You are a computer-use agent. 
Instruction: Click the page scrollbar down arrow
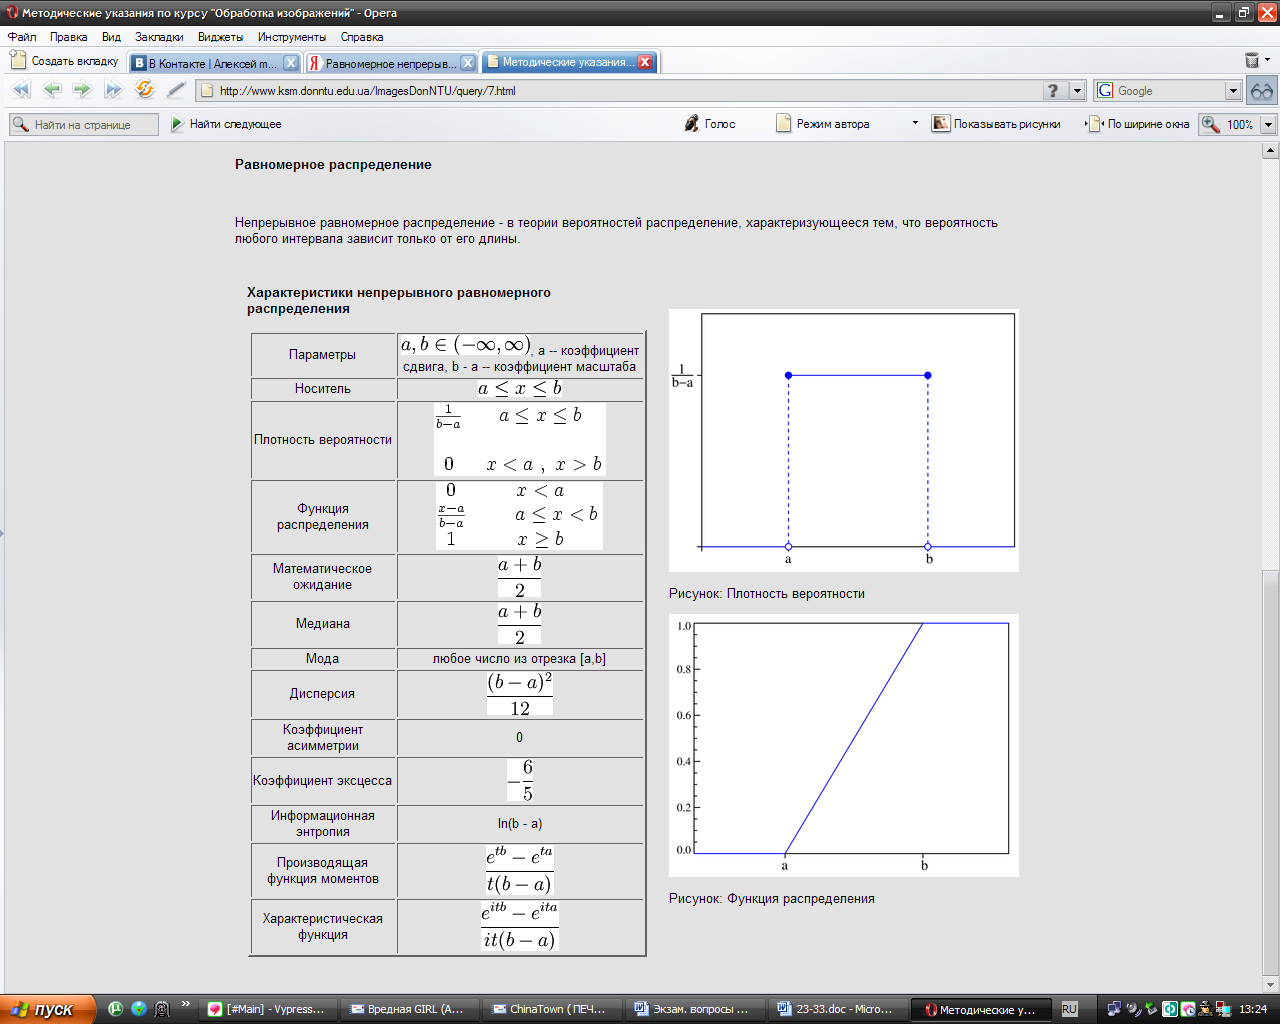tap(1270, 985)
